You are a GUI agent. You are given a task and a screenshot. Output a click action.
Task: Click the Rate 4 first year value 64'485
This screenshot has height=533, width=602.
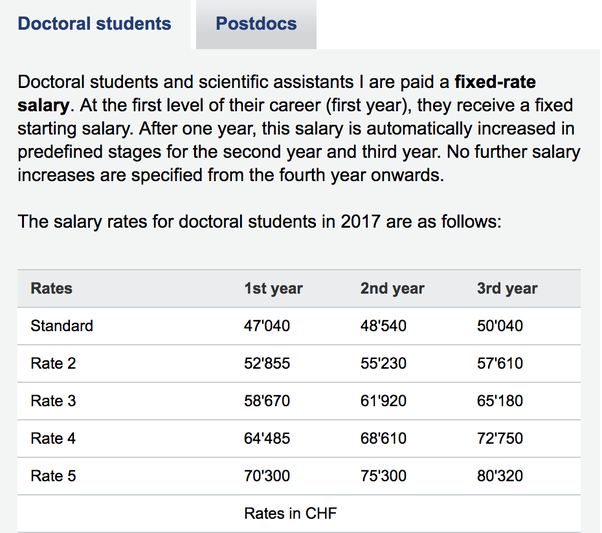click(267, 438)
